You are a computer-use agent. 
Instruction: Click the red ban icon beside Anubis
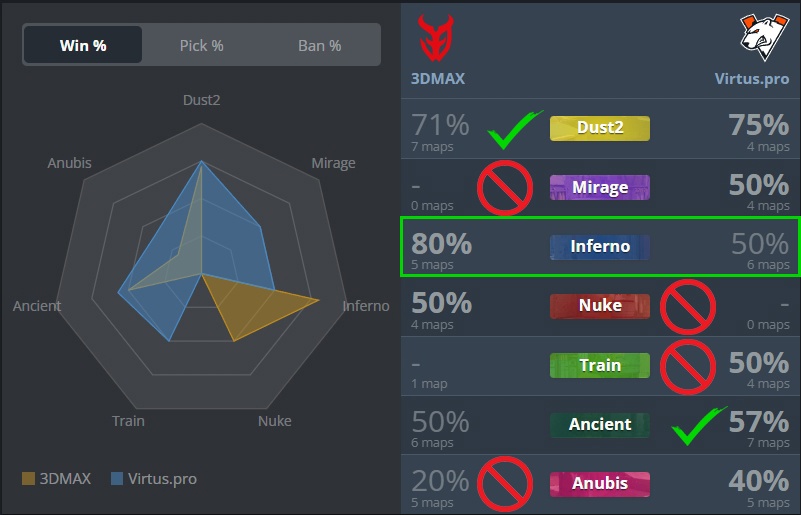tap(505, 483)
